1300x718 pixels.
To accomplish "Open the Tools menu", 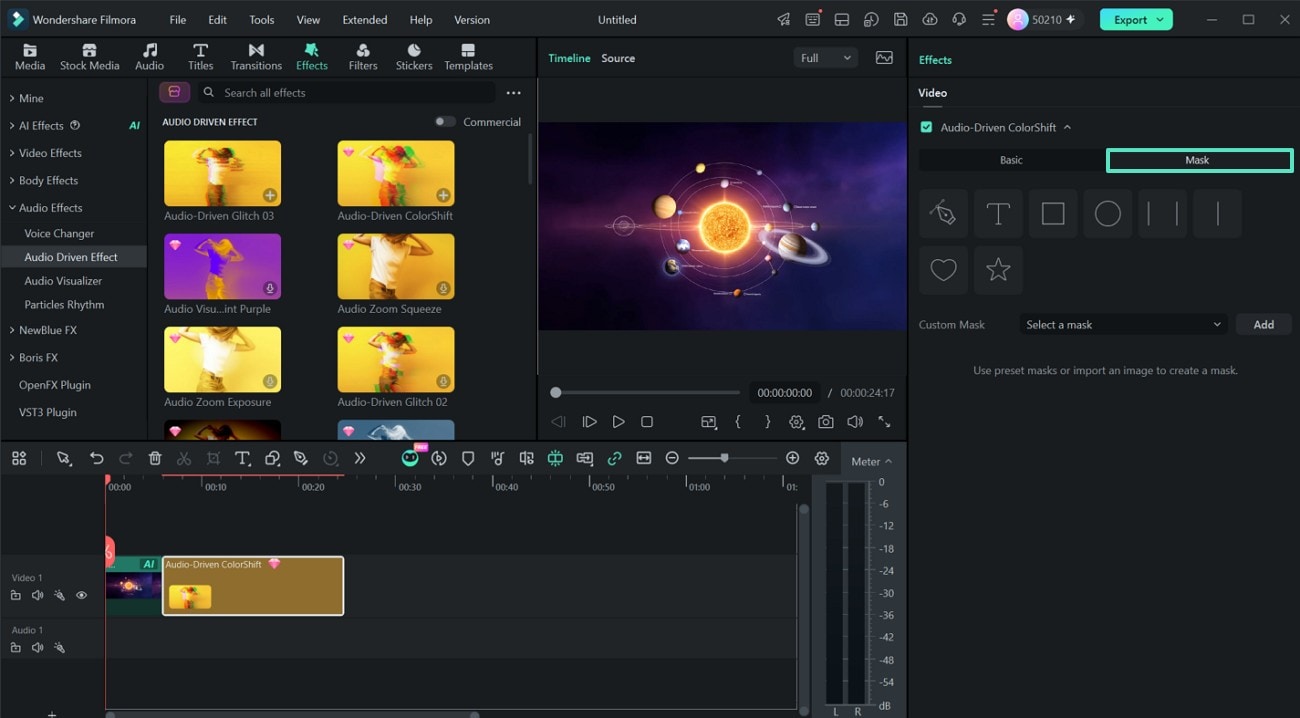I will coord(261,20).
